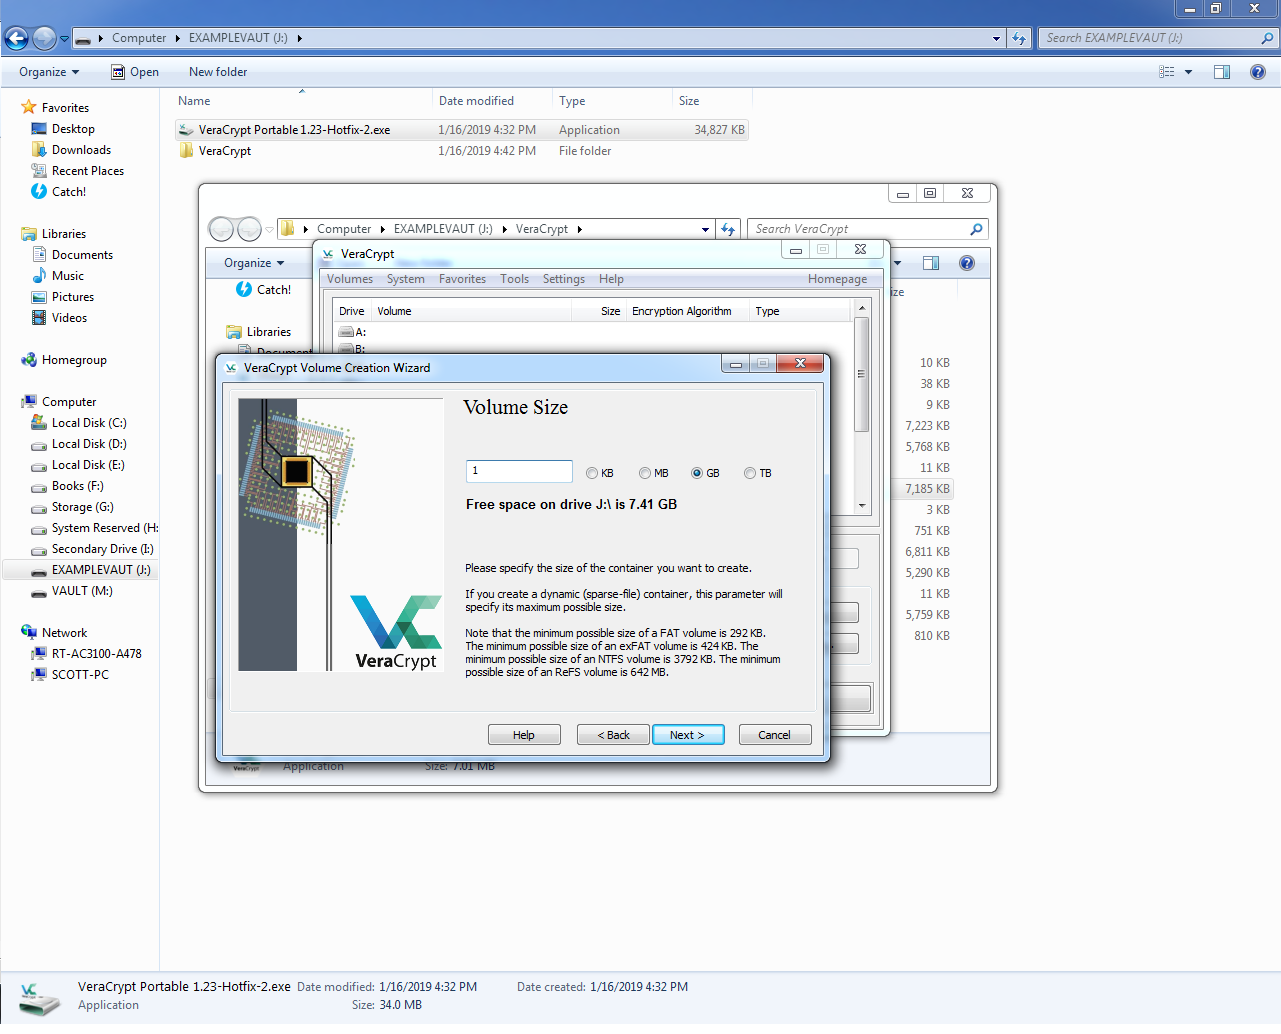Expand the EXAMPLEVAUT (J:) breadcrumb arrow
Viewport: 1281px width, 1034px height.
[299, 38]
